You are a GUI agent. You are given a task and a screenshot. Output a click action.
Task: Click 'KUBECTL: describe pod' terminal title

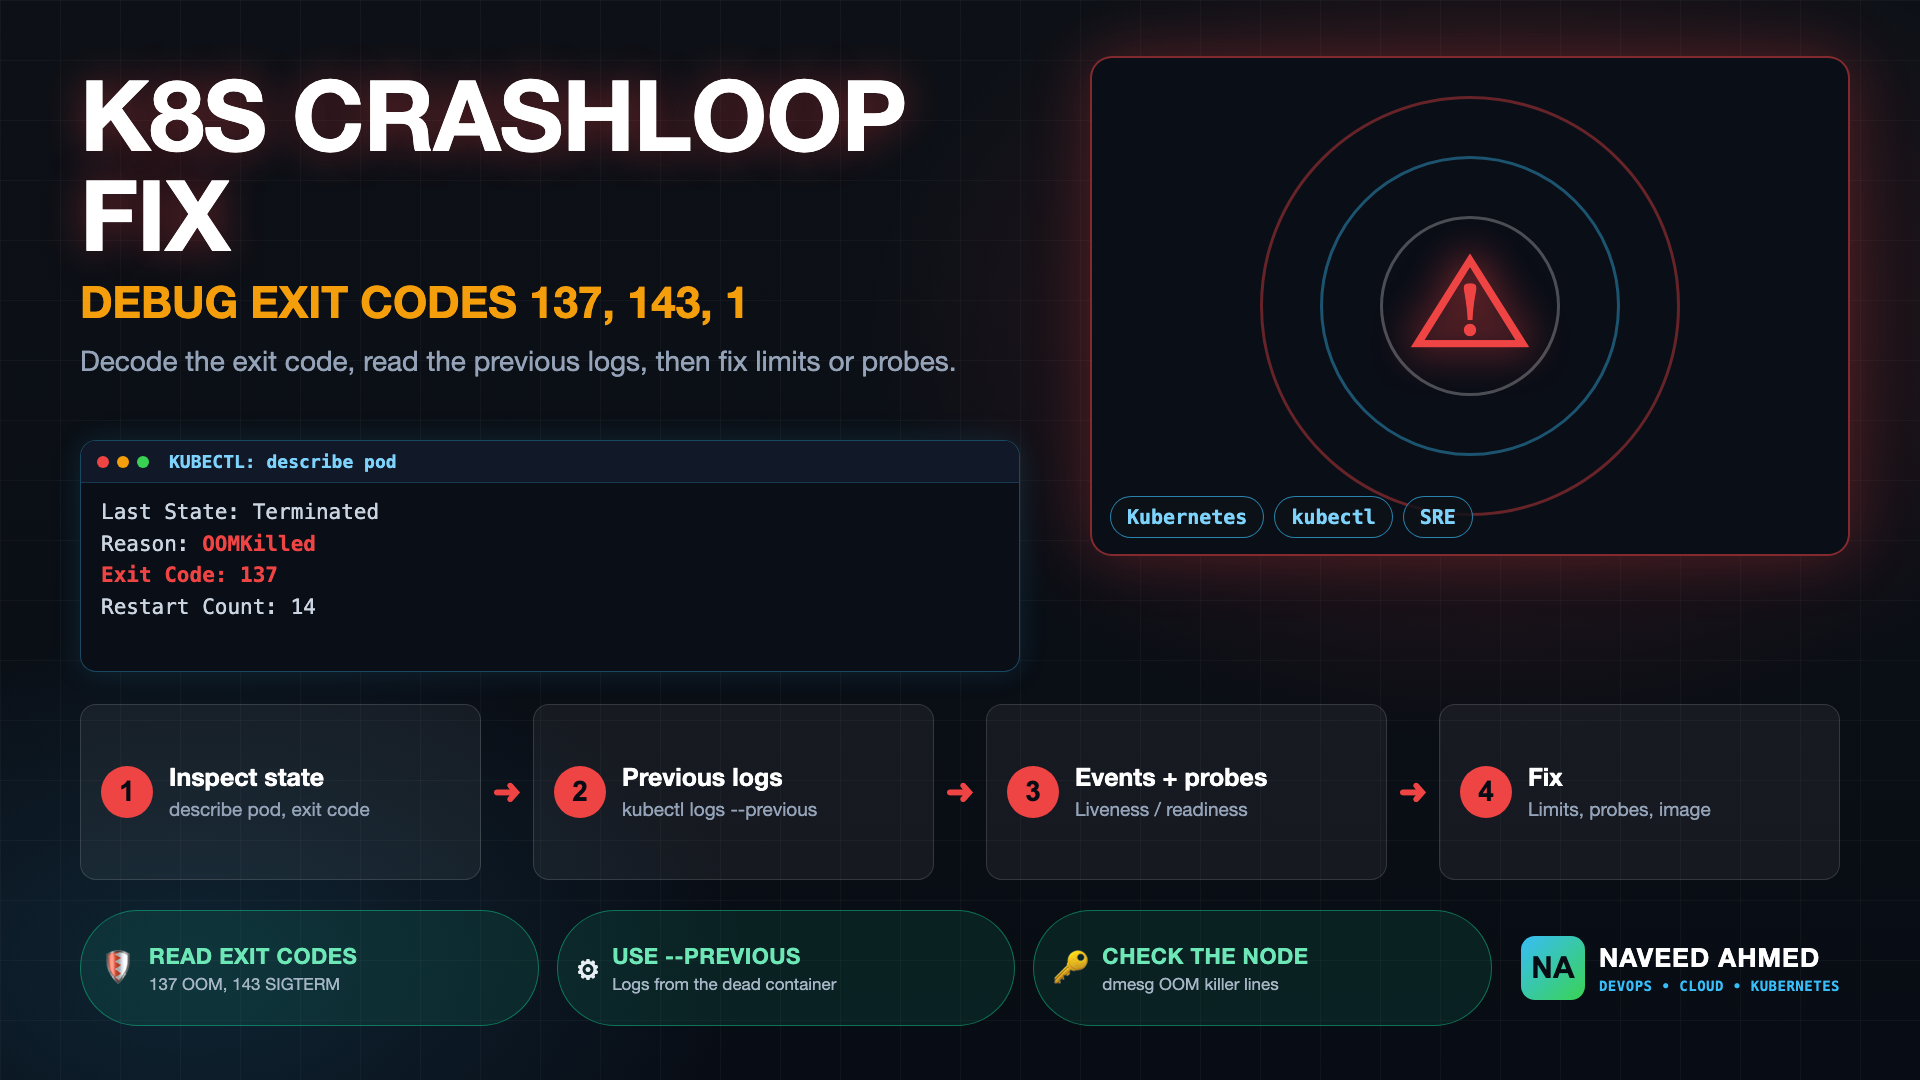(x=282, y=462)
